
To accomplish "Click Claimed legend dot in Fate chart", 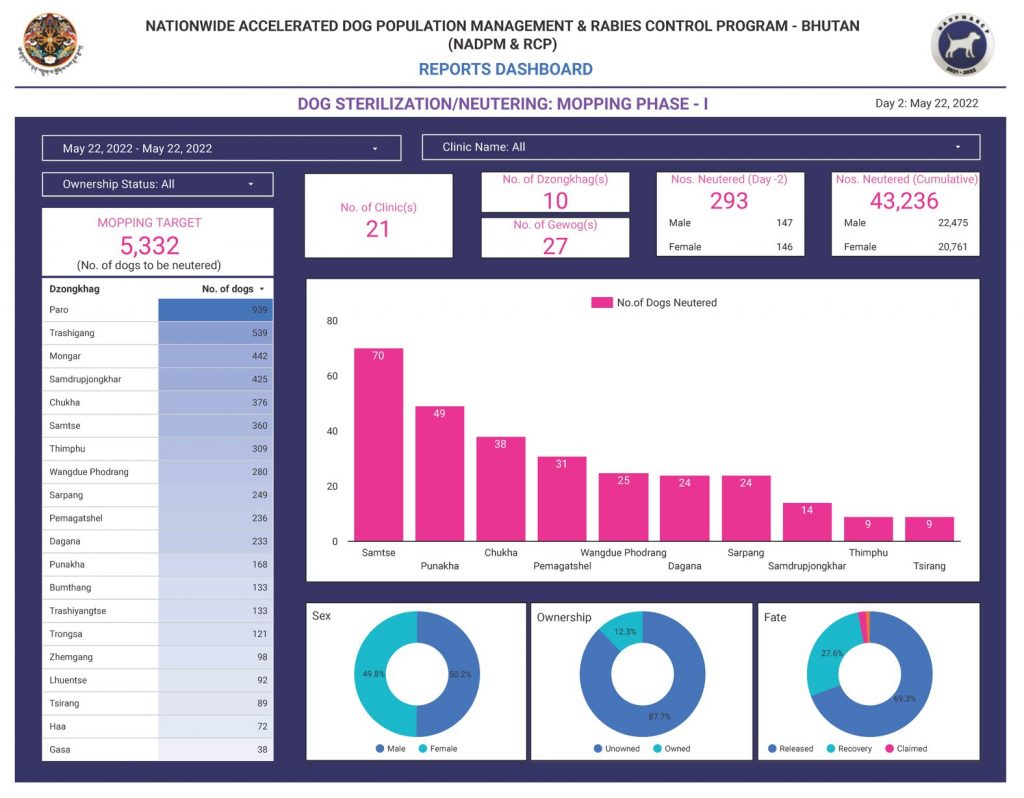I will coord(890,749).
